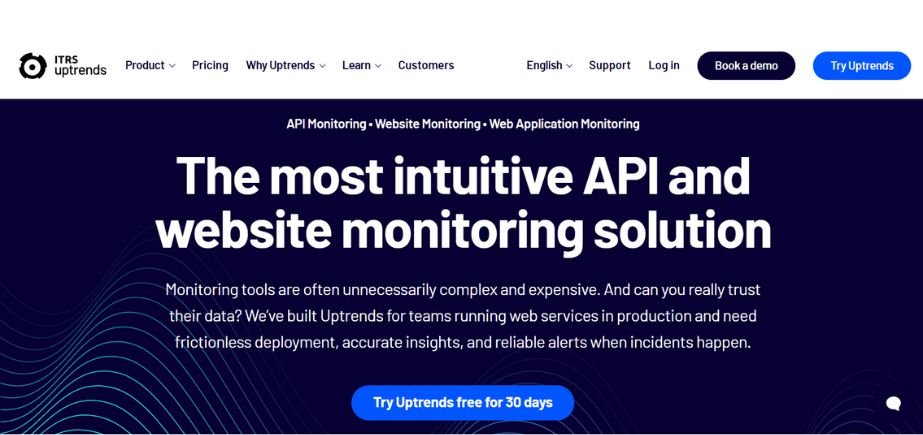Open the English language selector
This screenshot has width=923, height=435.
[549, 65]
